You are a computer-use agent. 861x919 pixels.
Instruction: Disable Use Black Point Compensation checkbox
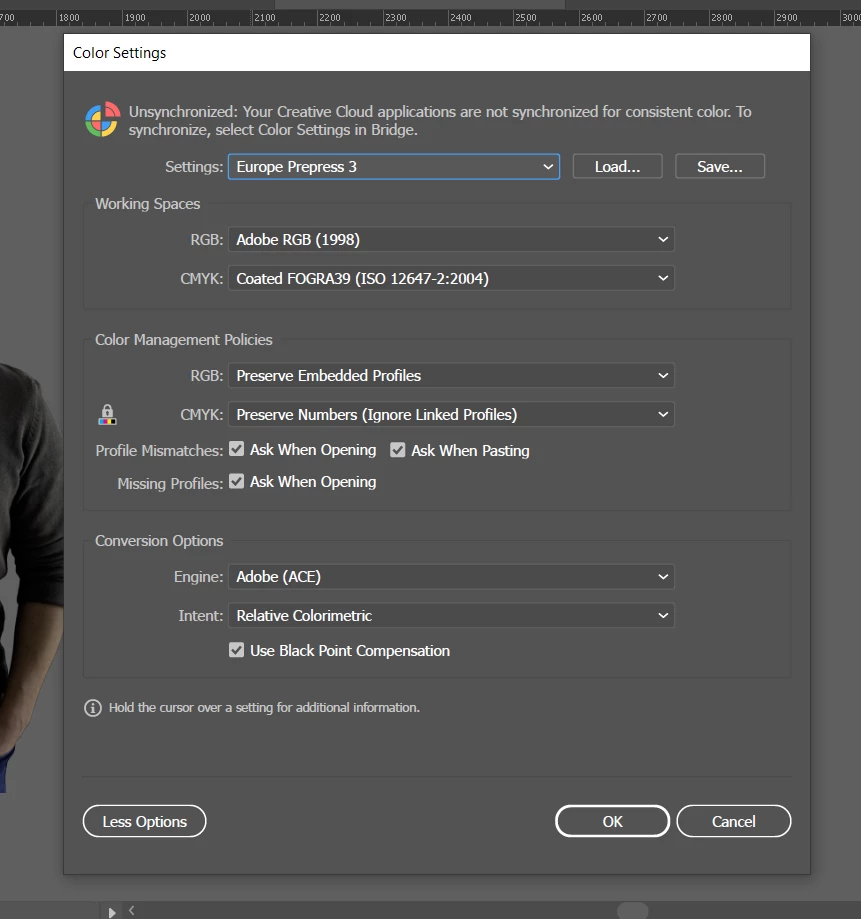tap(237, 650)
